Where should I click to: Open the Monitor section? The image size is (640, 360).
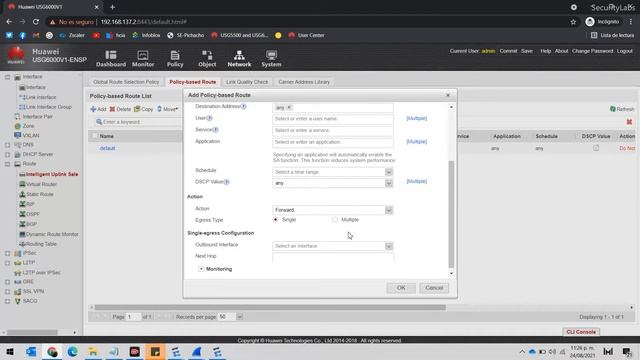tap(143, 58)
